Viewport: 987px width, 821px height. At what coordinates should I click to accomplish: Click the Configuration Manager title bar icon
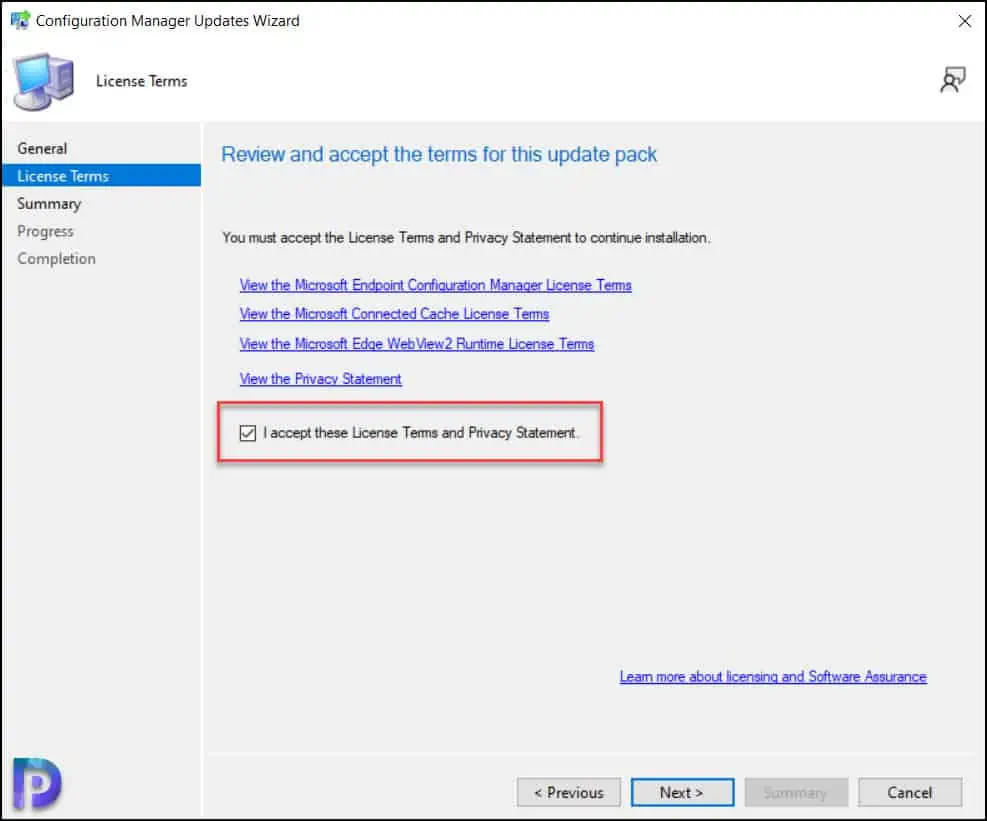tap(20, 20)
